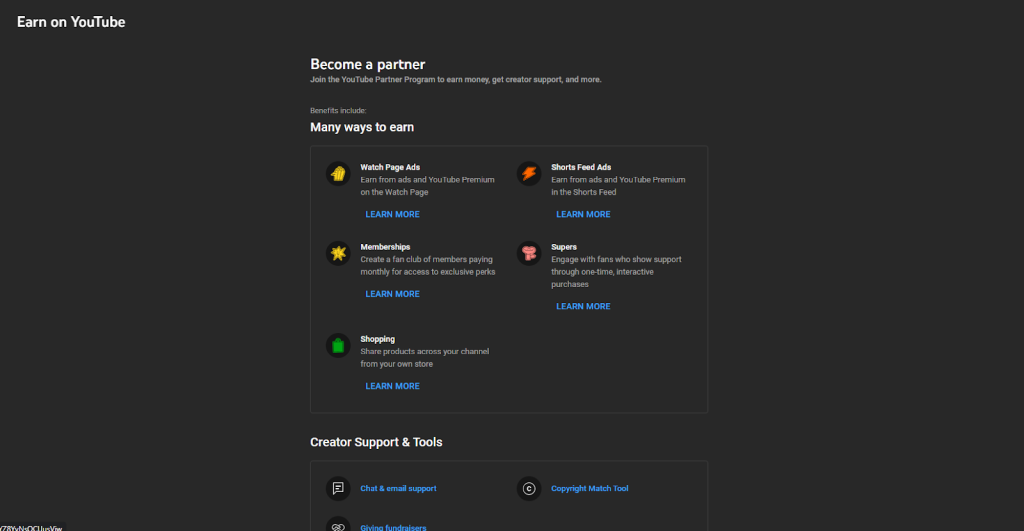Click the Supers heart icon
The width and height of the screenshot is (1024, 531).
[x=529, y=253]
